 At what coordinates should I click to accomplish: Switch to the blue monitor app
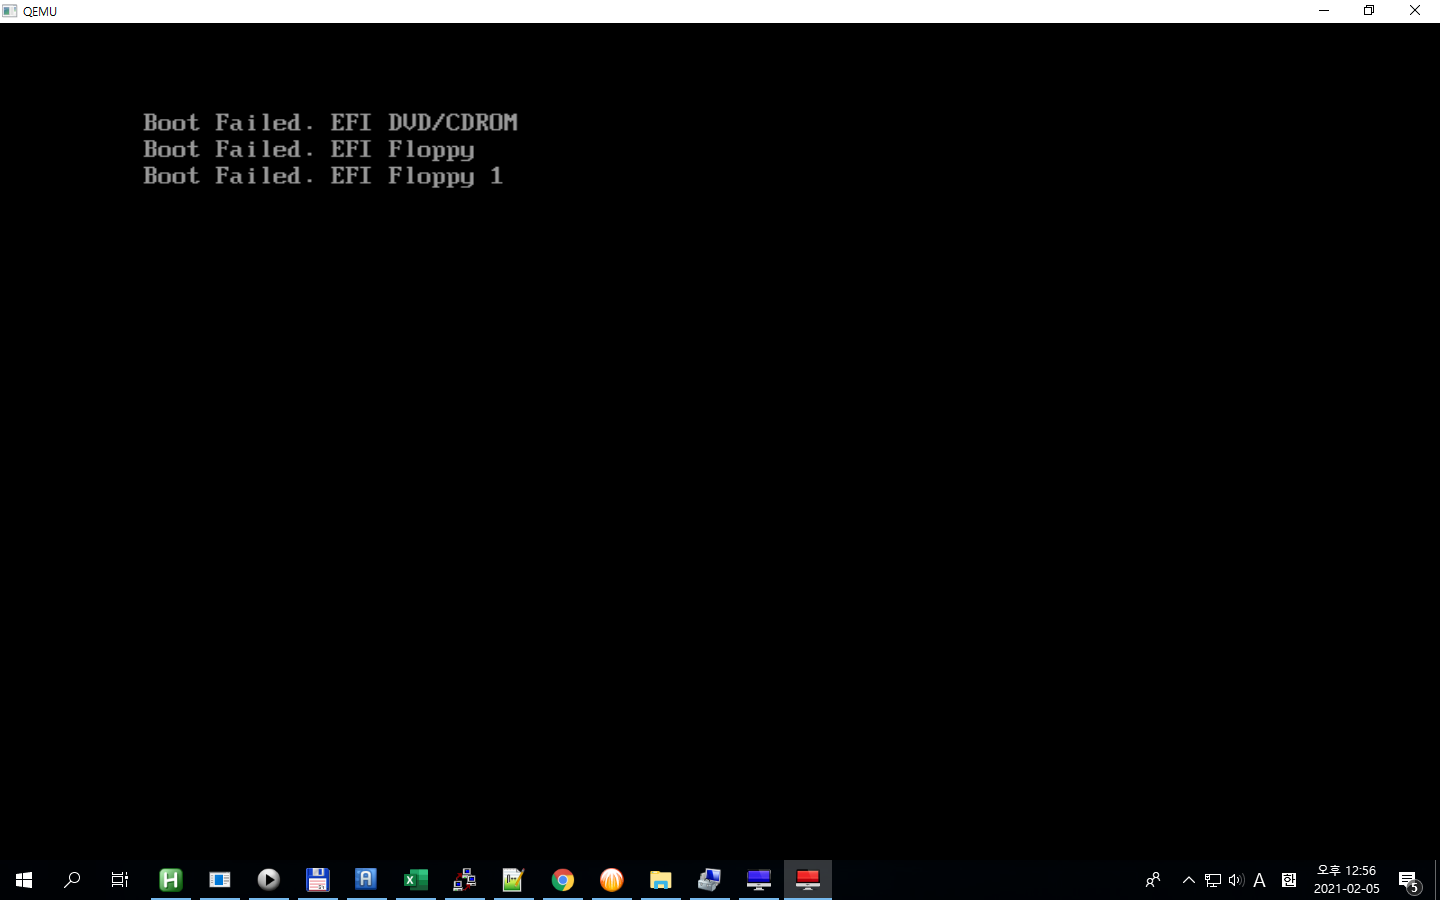click(x=759, y=880)
